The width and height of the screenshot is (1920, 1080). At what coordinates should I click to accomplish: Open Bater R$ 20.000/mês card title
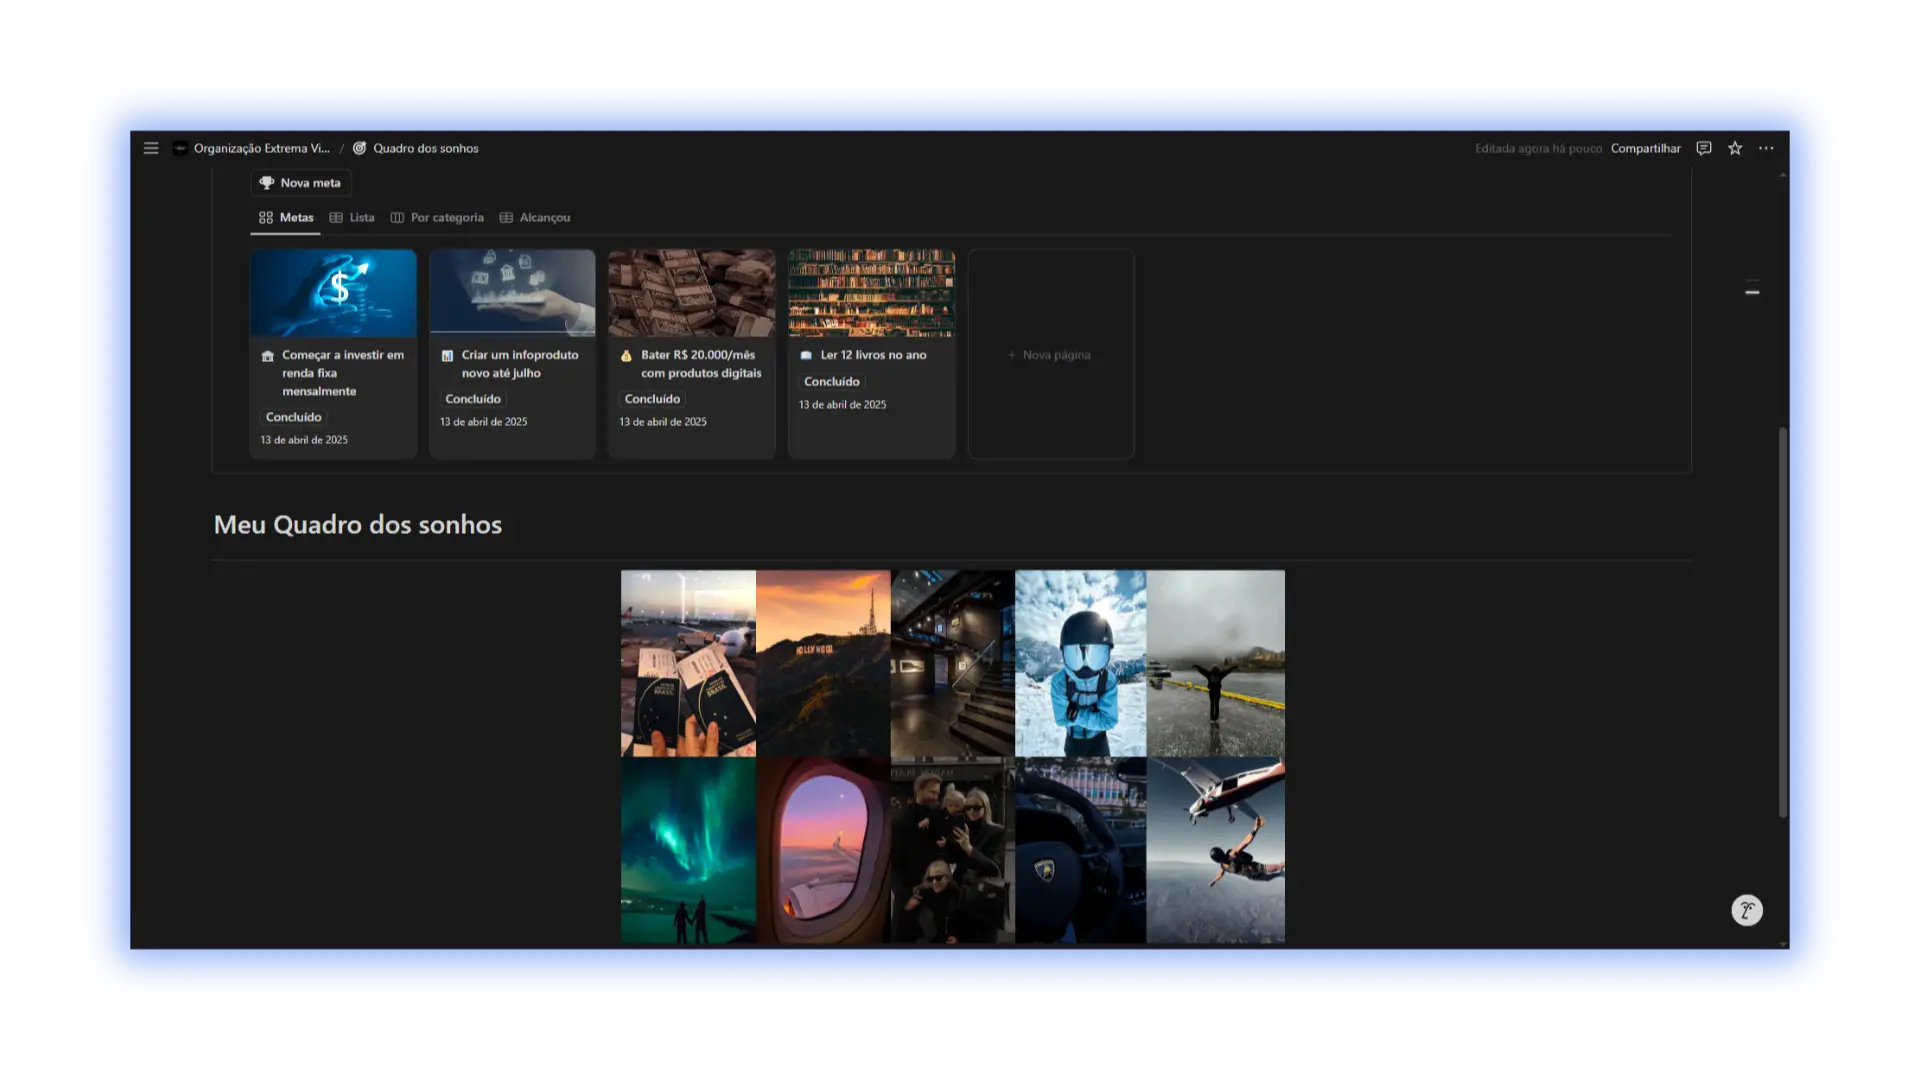click(701, 364)
